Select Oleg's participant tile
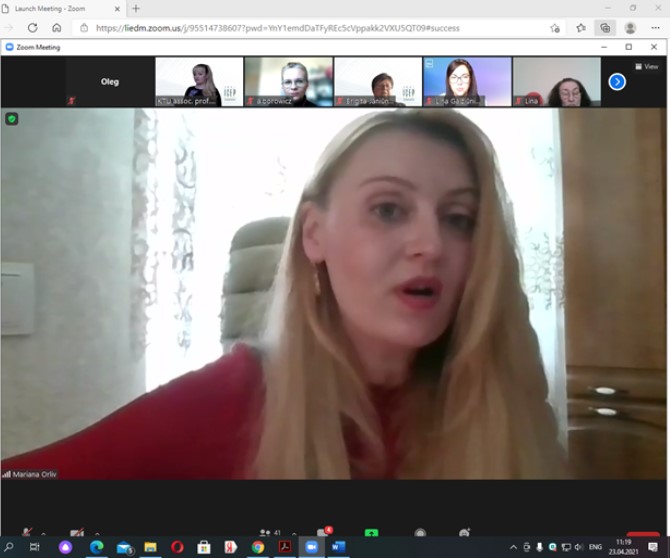670x558 pixels. click(x=110, y=81)
